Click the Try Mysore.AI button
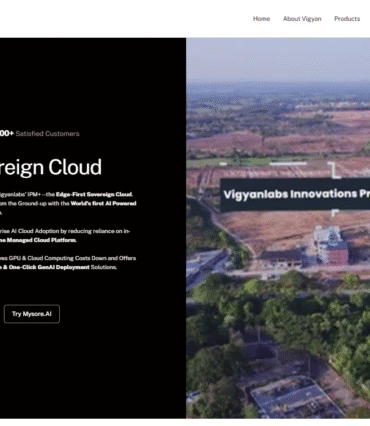This screenshot has width=370, height=426. pyautogui.click(x=32, y=314)
